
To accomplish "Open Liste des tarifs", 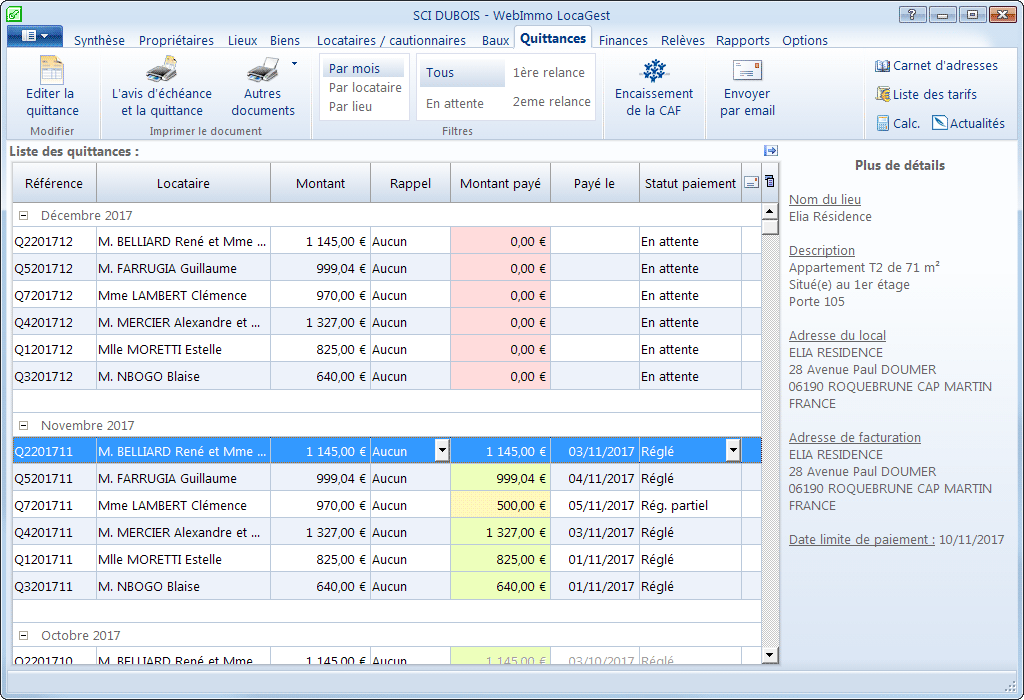I will [926, 94].
